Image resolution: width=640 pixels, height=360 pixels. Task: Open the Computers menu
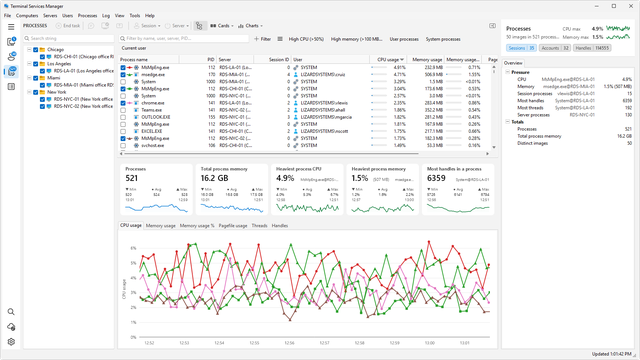pyautogui.click(x=27, y=16)
